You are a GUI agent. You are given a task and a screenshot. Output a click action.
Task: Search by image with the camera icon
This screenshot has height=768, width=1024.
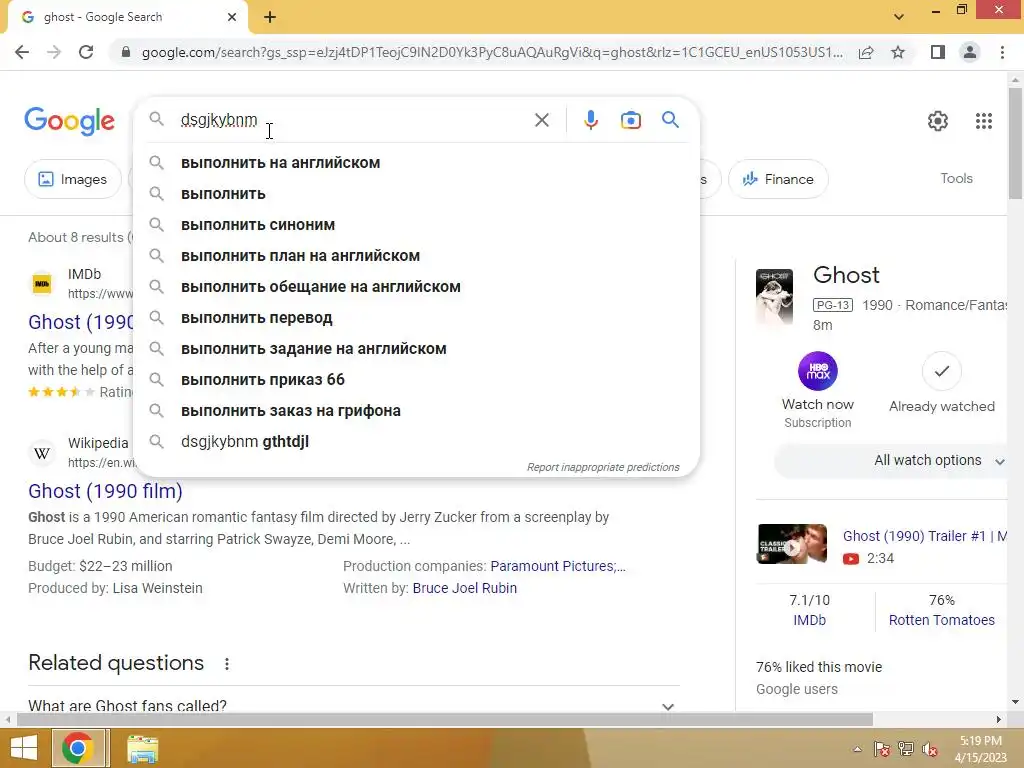click(x=631, y=120)
